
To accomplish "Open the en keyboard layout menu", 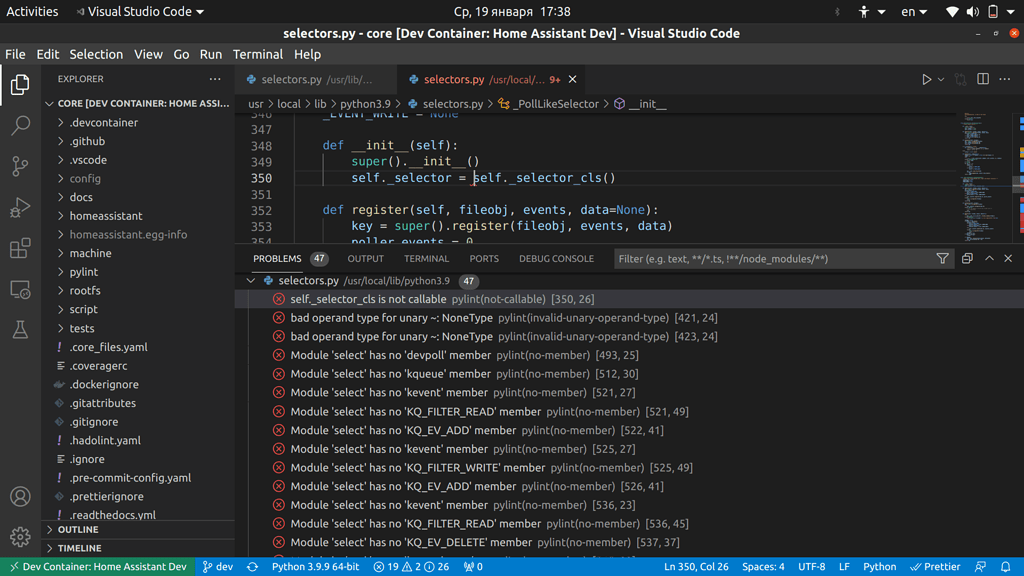I will click(914, 12).
